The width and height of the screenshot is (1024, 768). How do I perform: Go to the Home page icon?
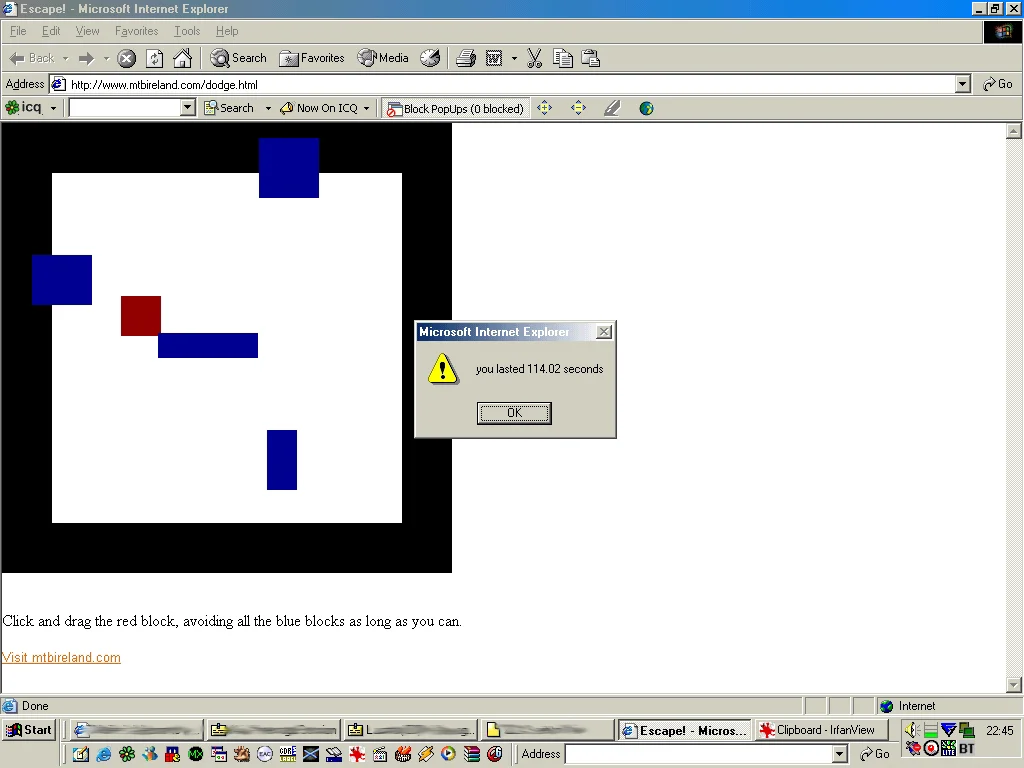click(182, 58)
